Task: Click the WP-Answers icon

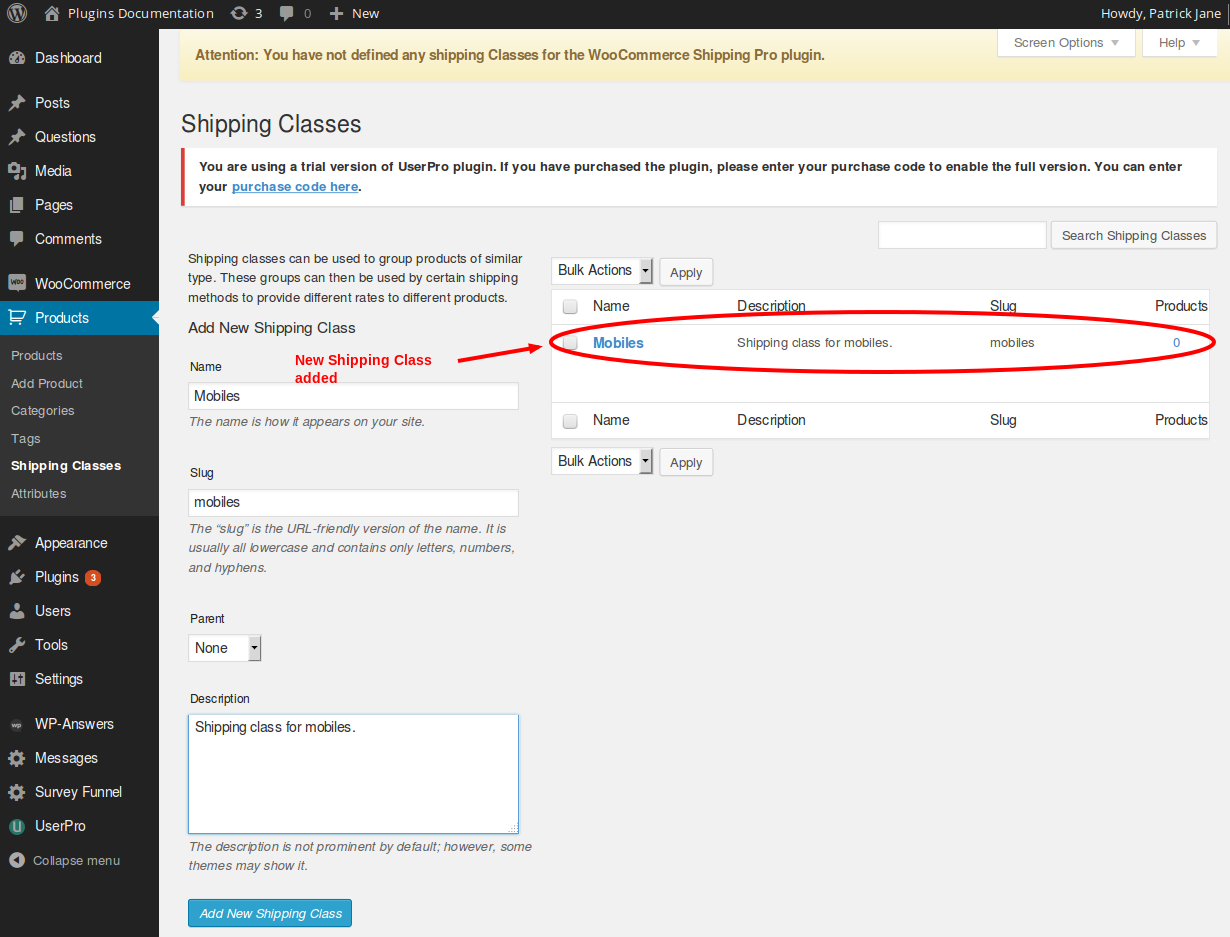Action: point(17,724)
